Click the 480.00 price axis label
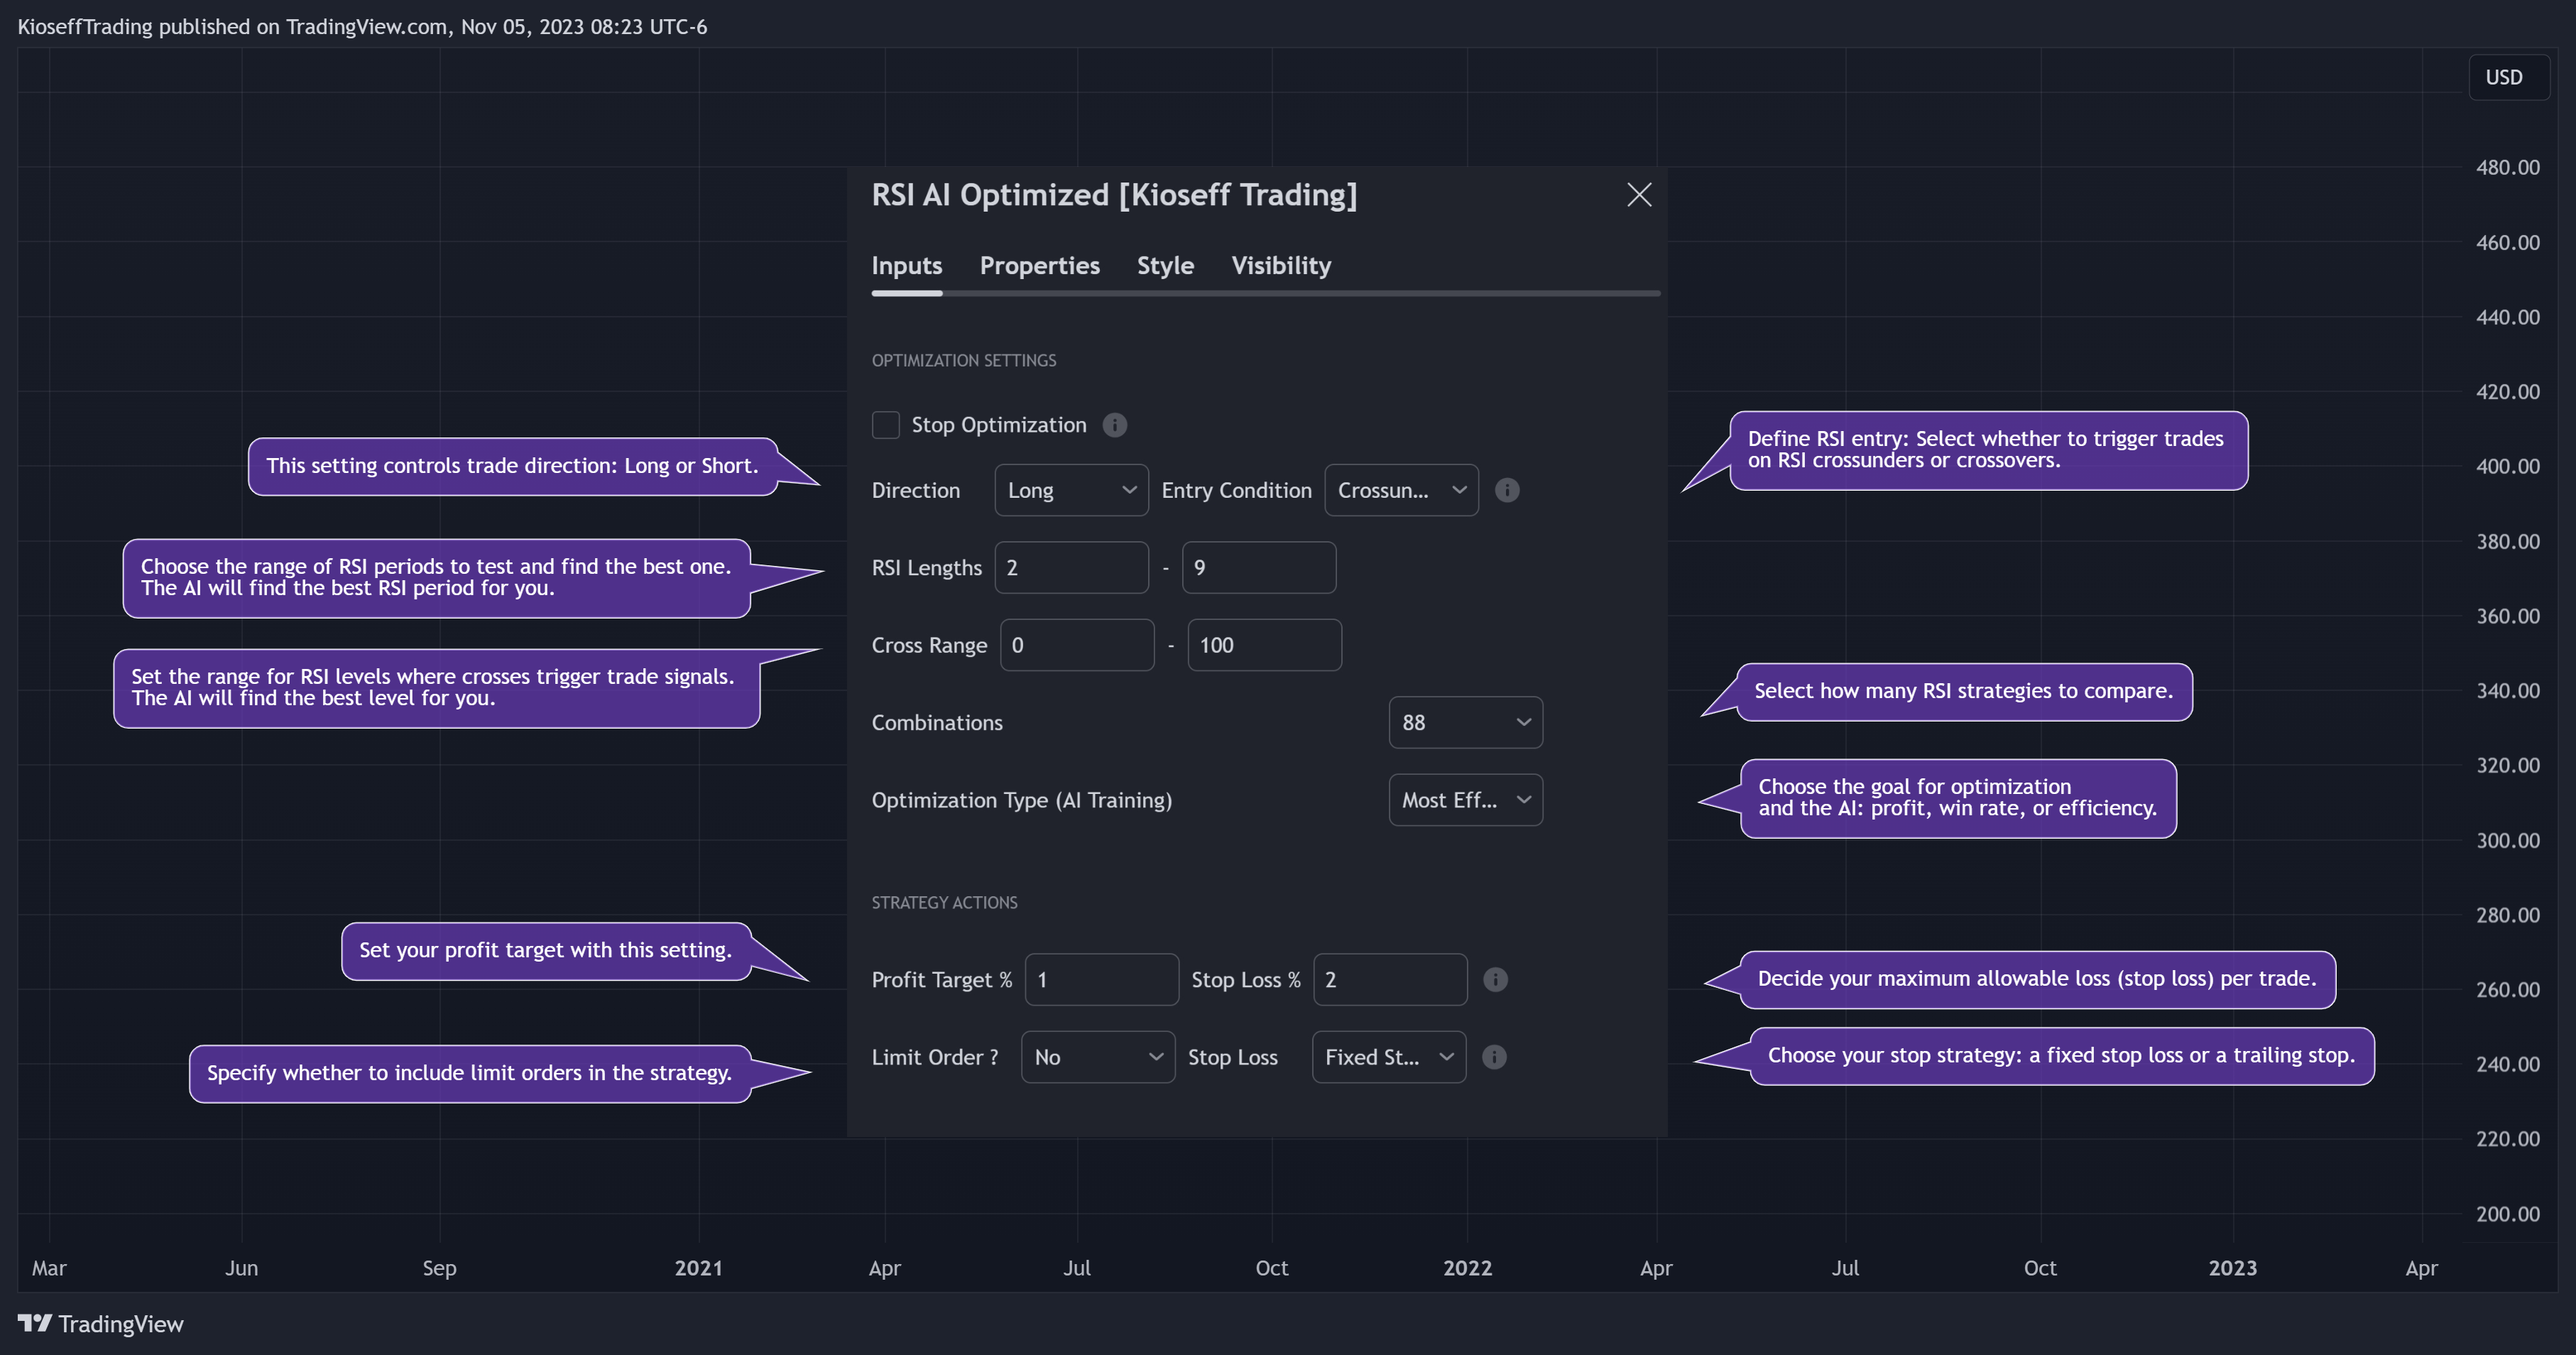 tap(2507, 167)
